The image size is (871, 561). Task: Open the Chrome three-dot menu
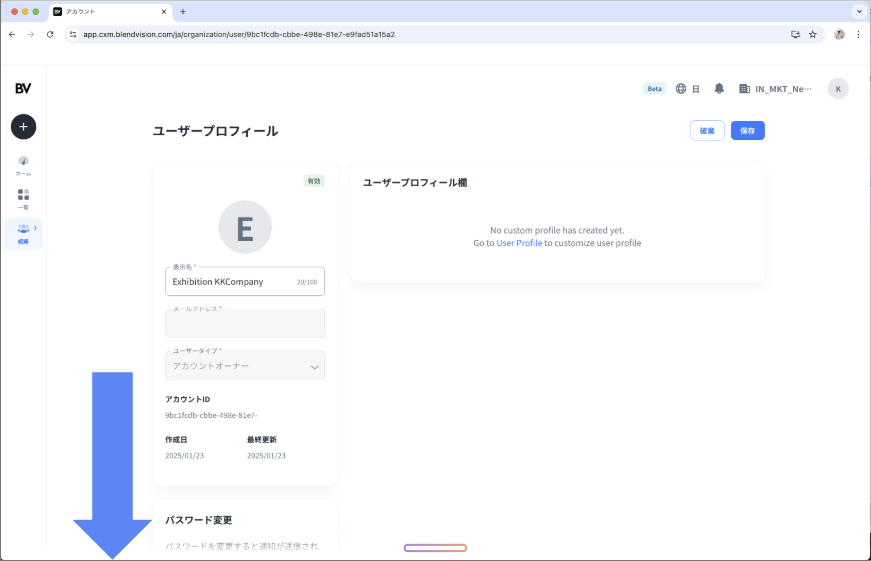click(858, 34)
